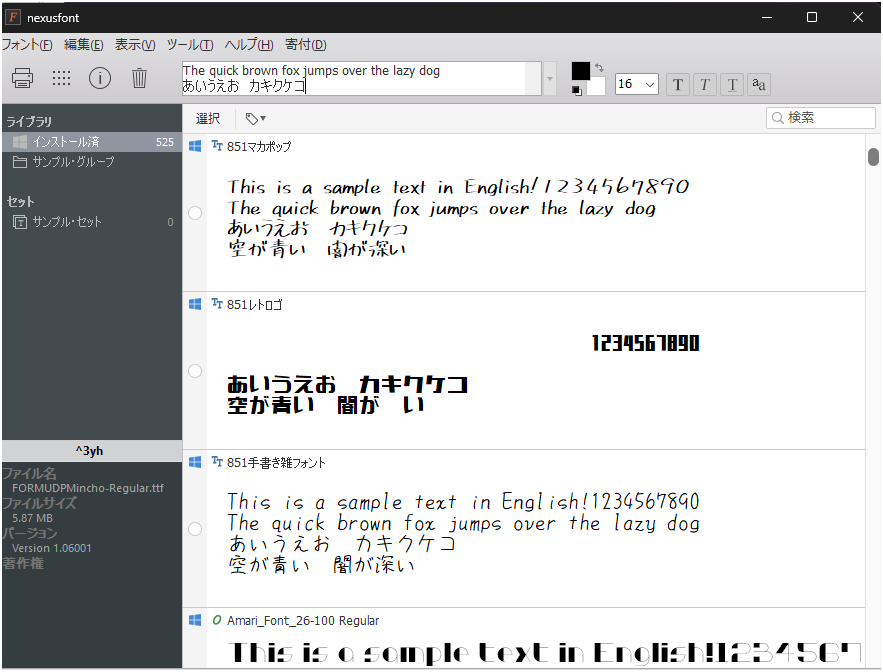Toggle italic preview formatting
Viewport: 883px width, 672px height.
[x=703, y=84]
